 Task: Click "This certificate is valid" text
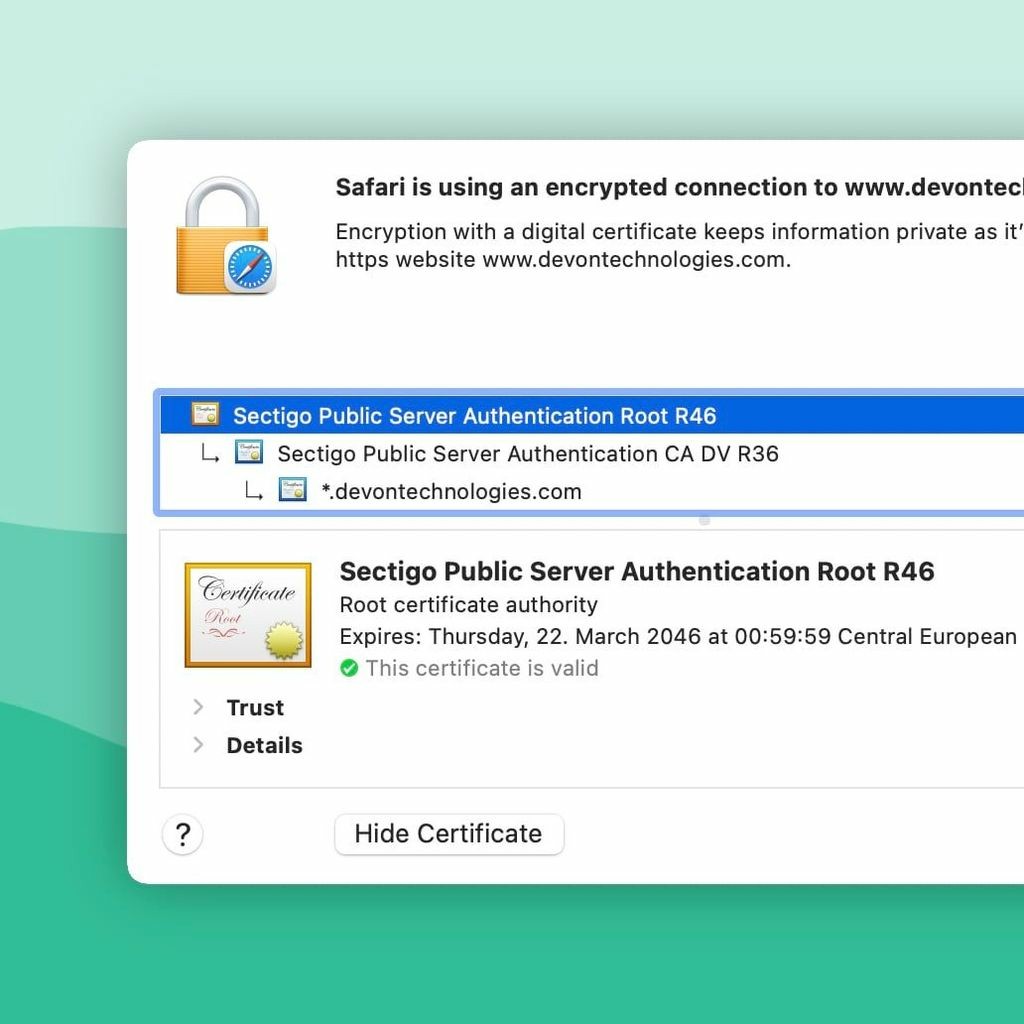482,668
